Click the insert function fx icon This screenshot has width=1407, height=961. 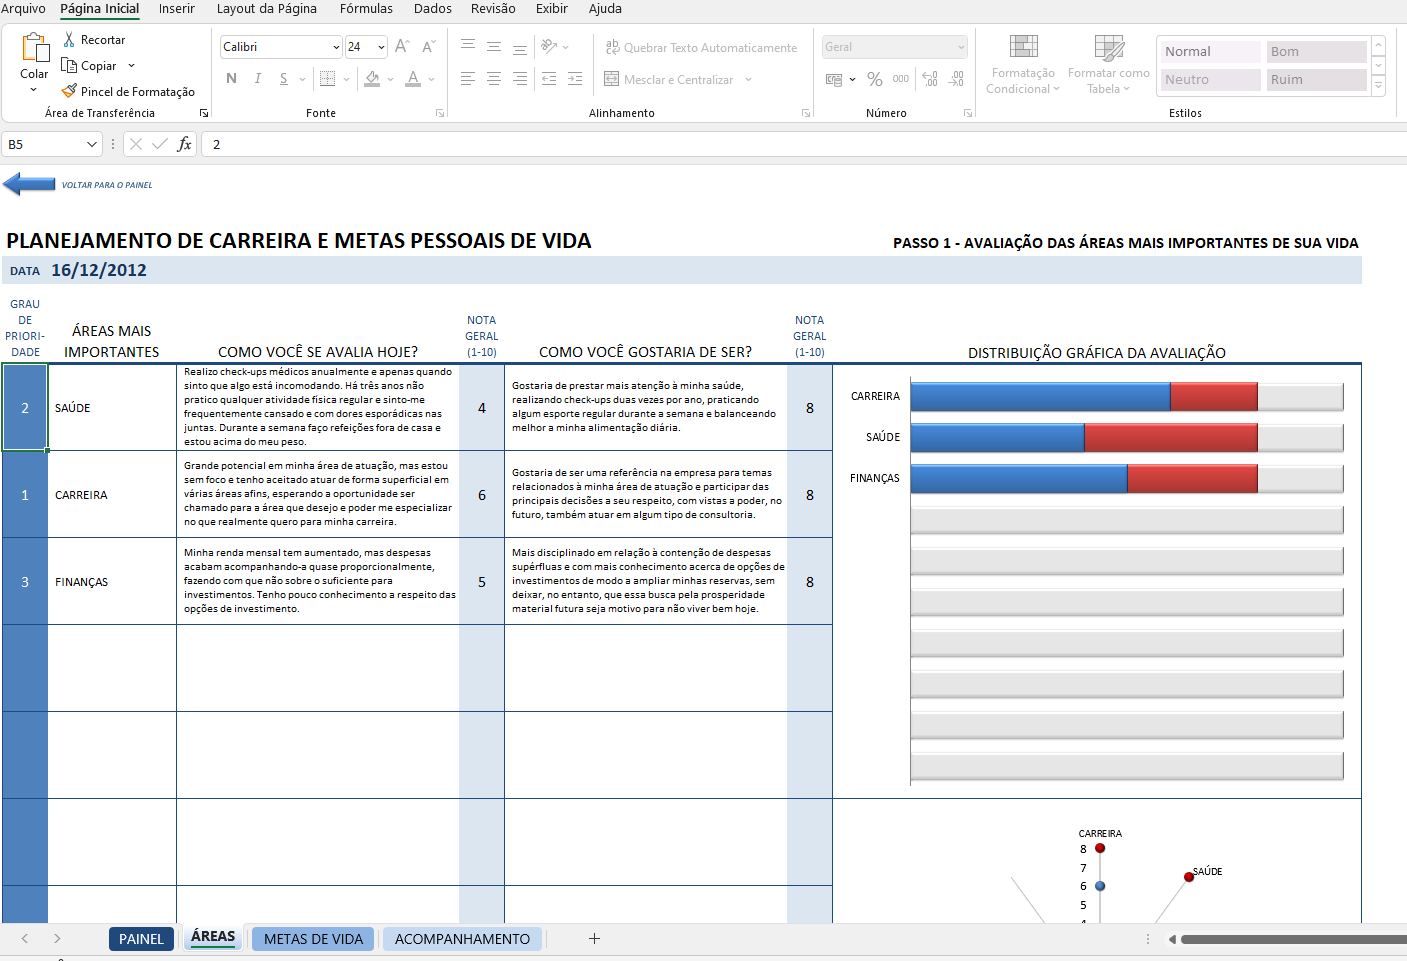coord(184,144)
